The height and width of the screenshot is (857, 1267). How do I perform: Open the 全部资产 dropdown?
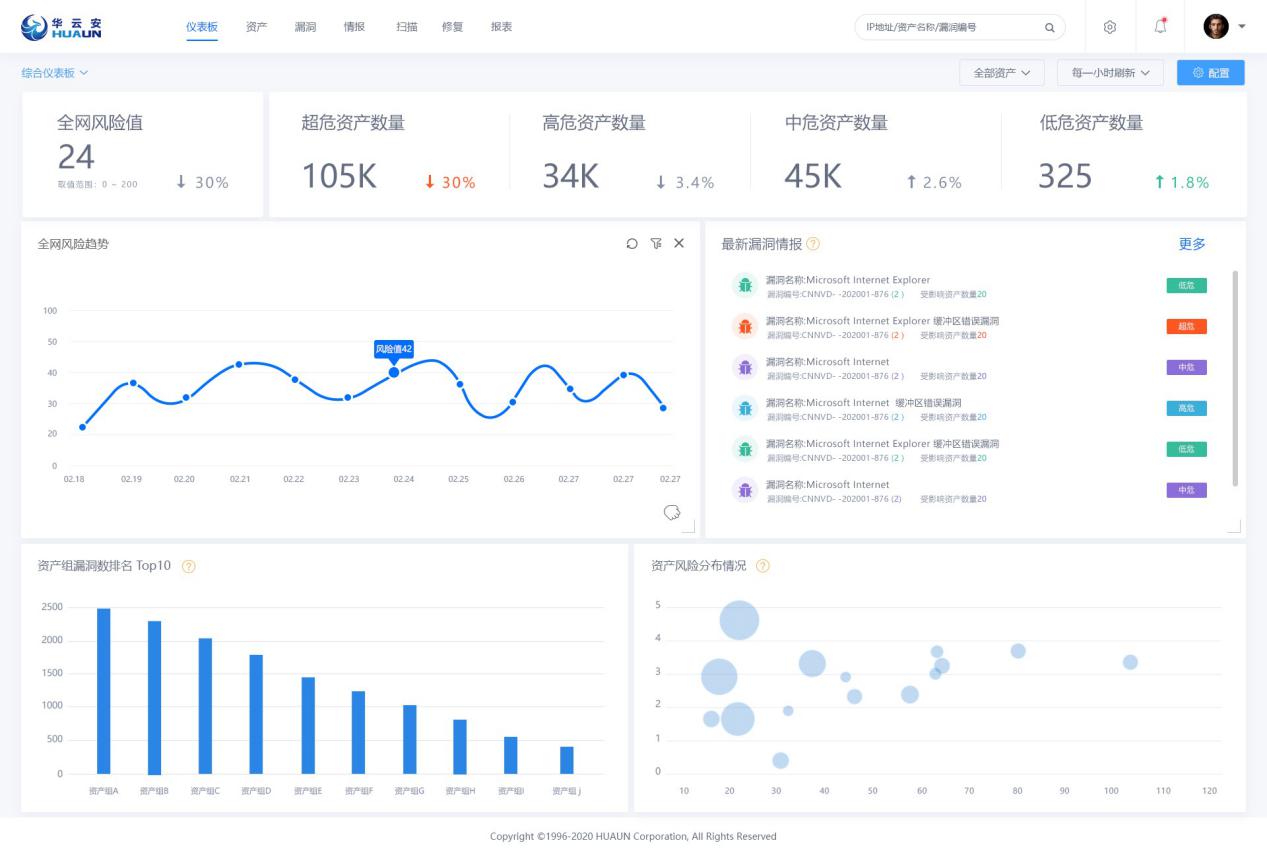click(x=1002, y=73)
